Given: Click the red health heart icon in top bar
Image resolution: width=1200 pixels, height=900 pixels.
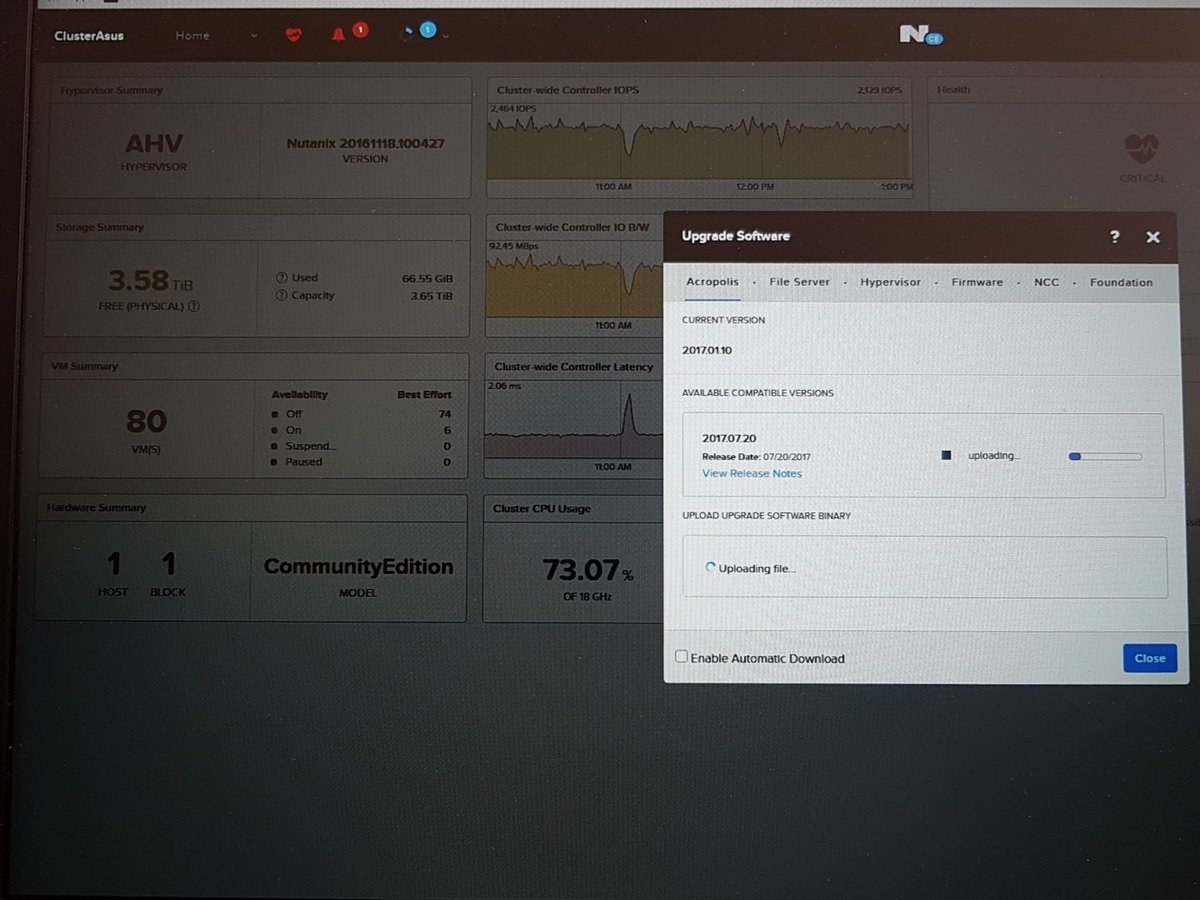Looking at the screenshot, I should click(293, 34).
